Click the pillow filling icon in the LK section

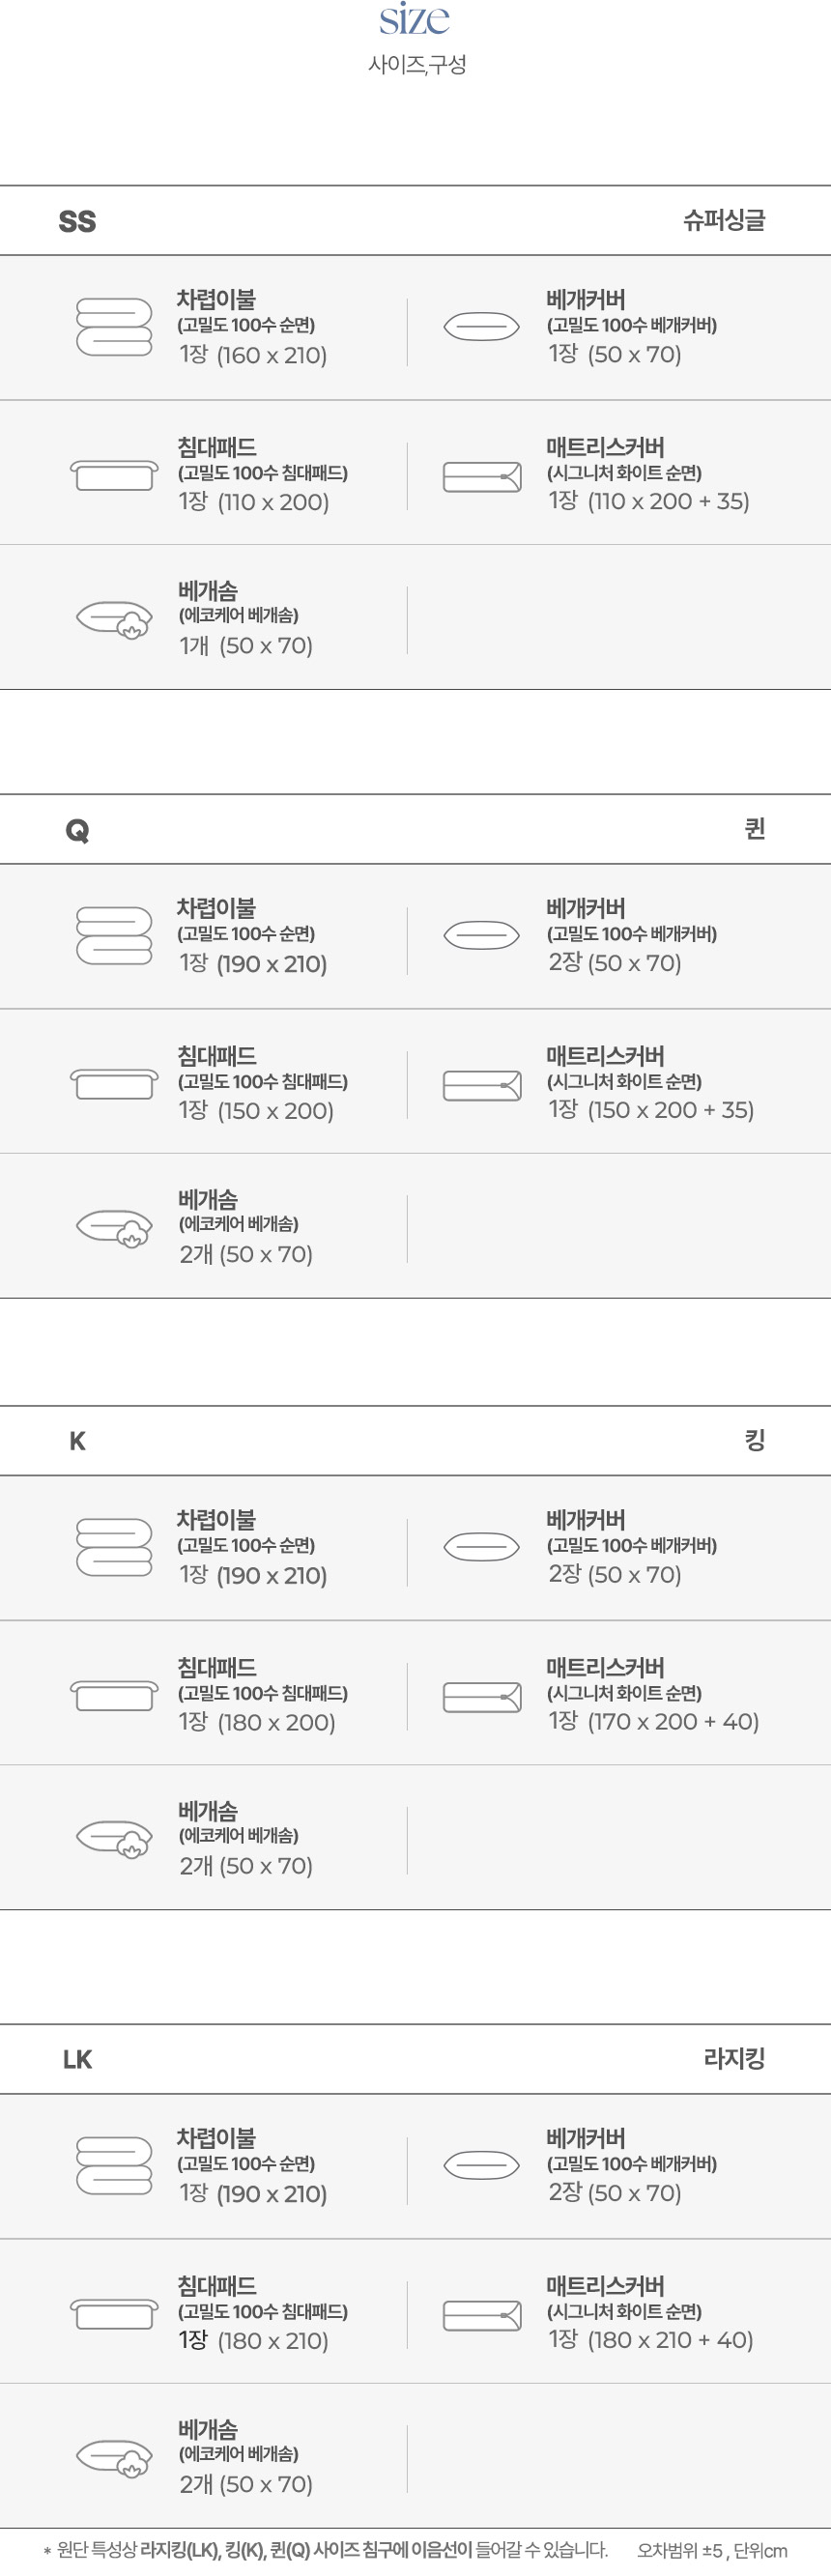(115, 2458)
